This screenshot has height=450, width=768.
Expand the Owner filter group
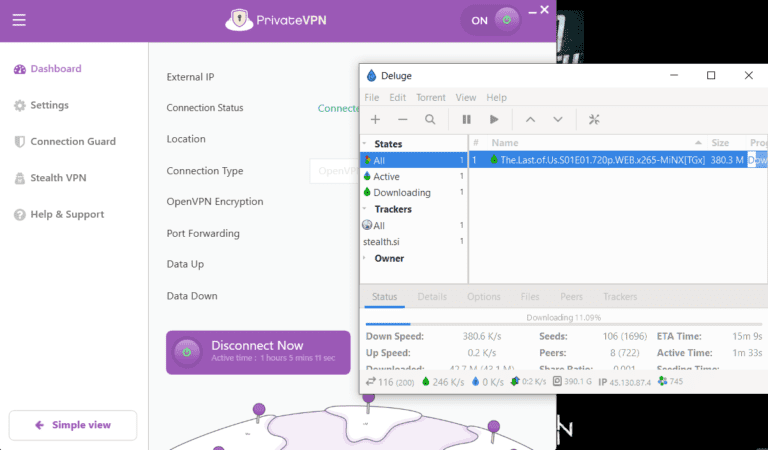[x=366, y=258]
